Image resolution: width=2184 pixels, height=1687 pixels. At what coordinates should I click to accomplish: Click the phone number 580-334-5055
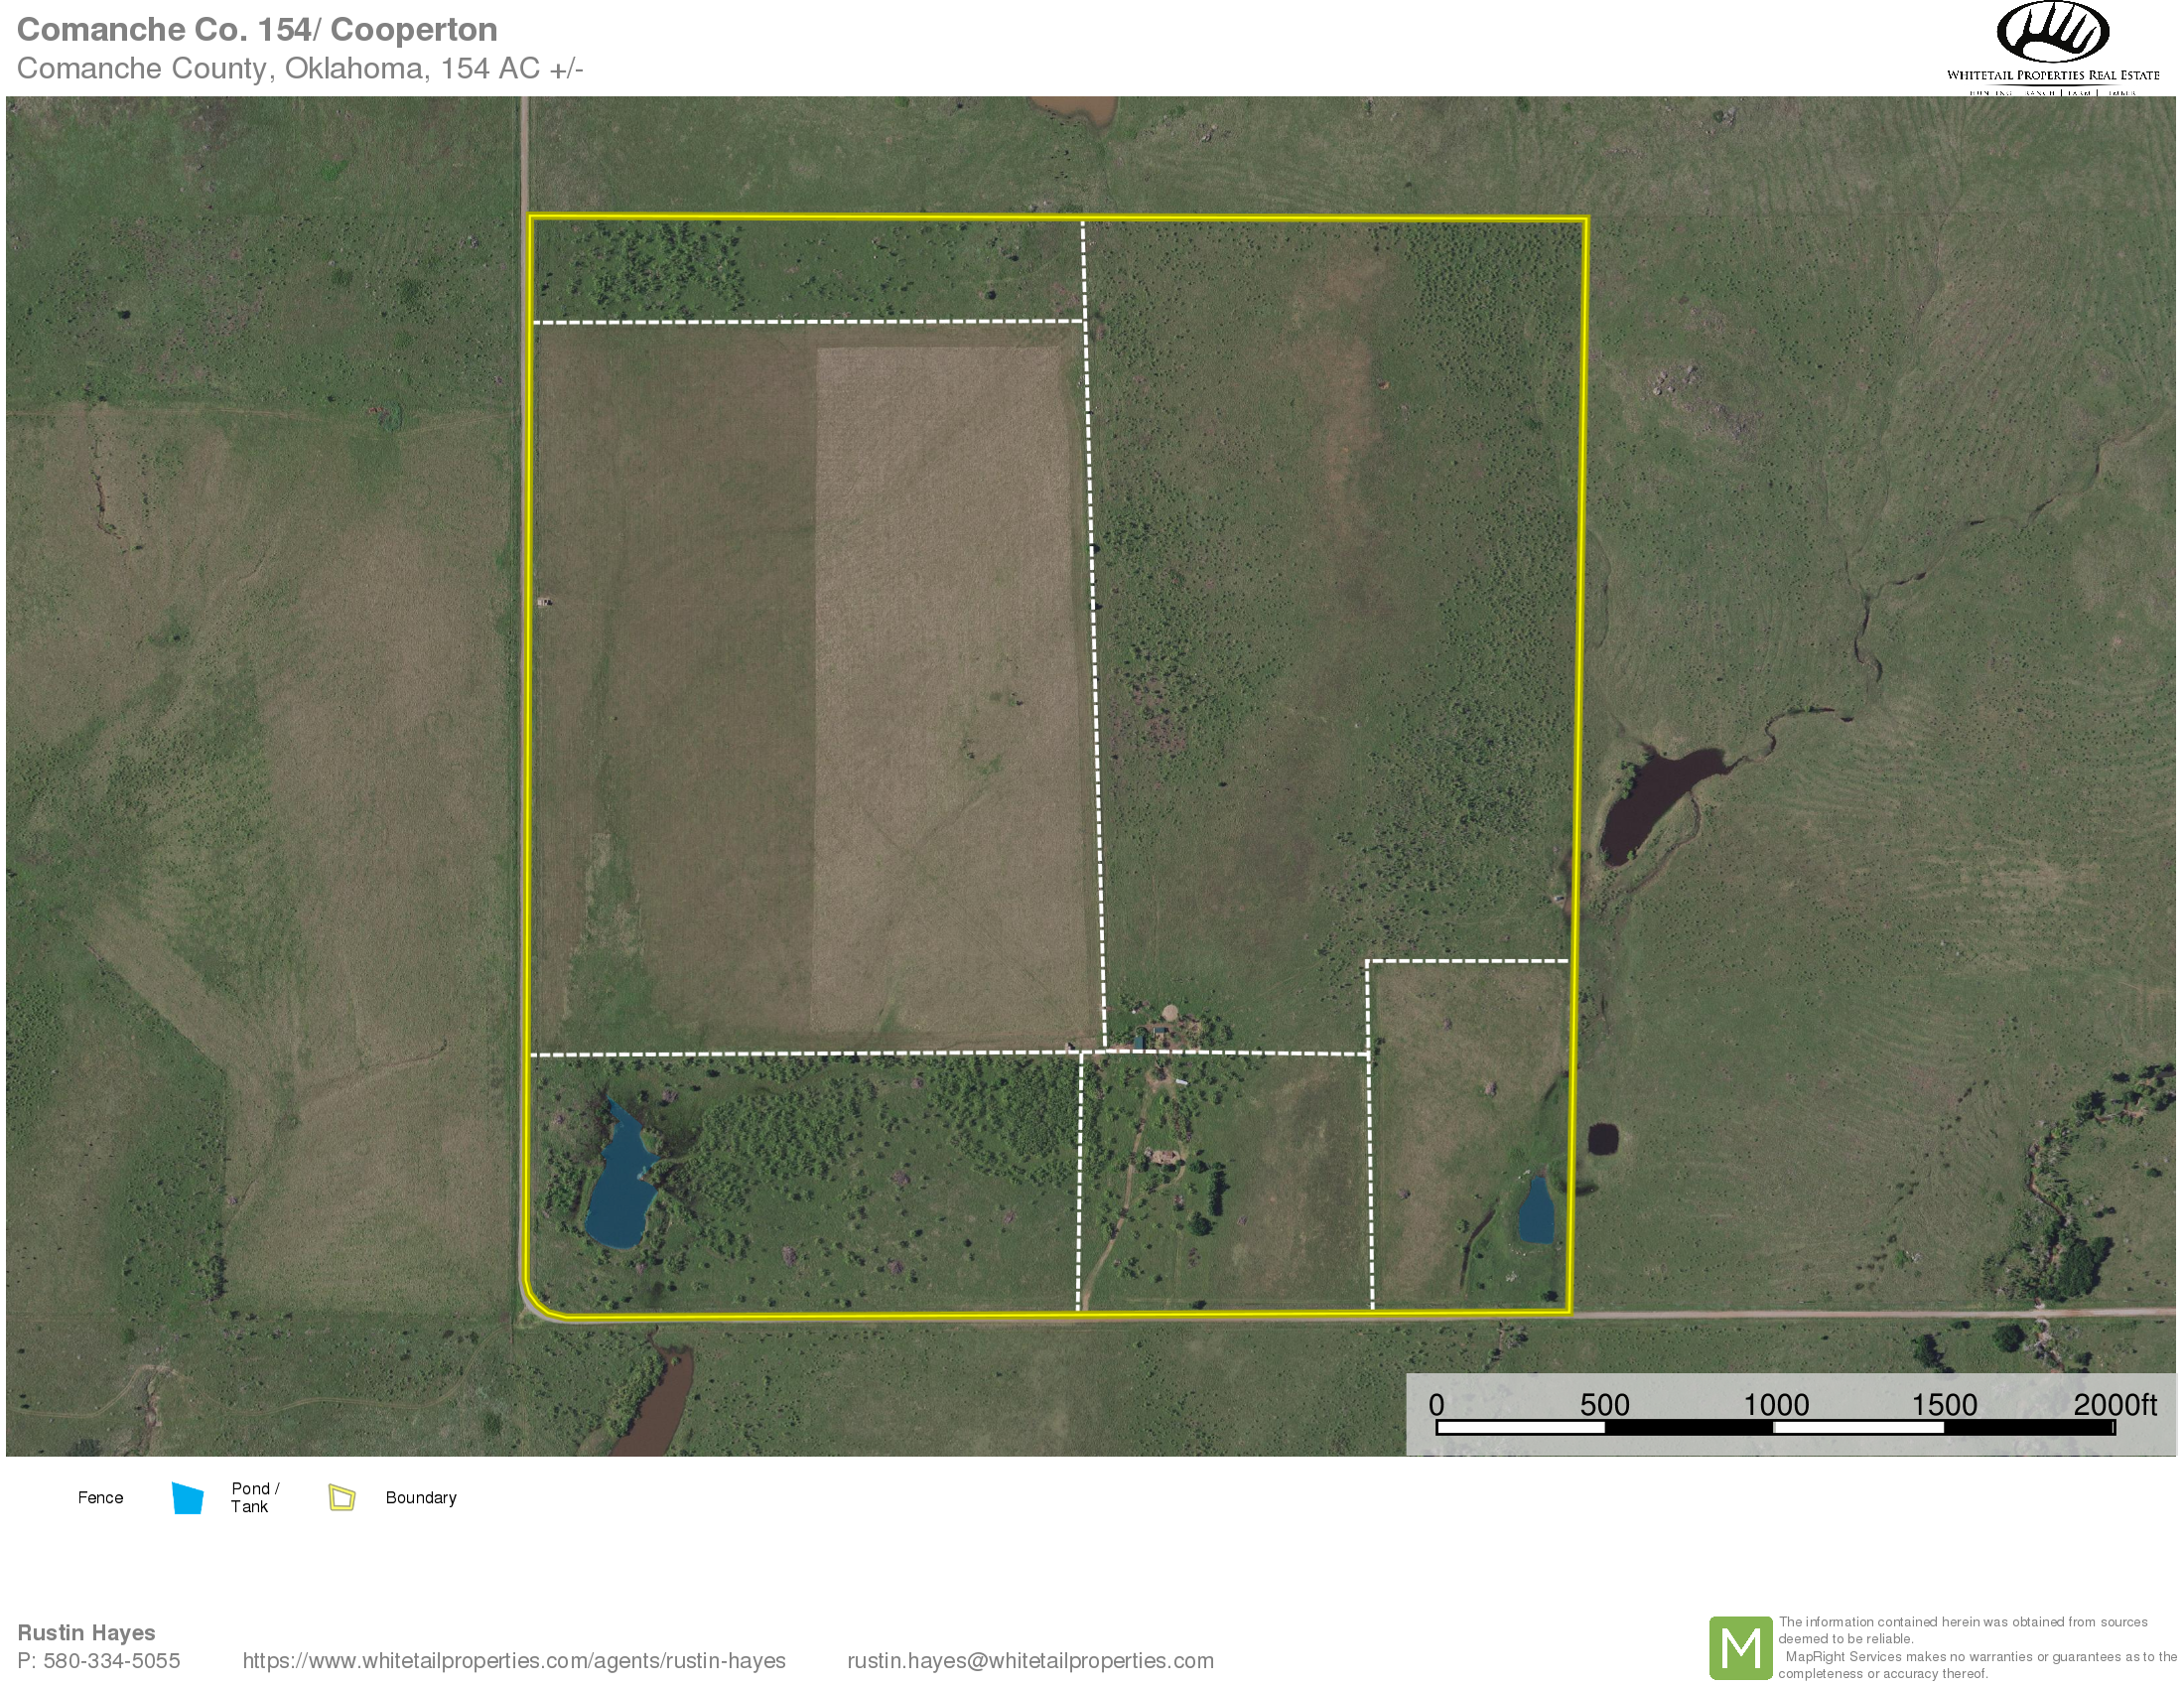[111, 1660]
